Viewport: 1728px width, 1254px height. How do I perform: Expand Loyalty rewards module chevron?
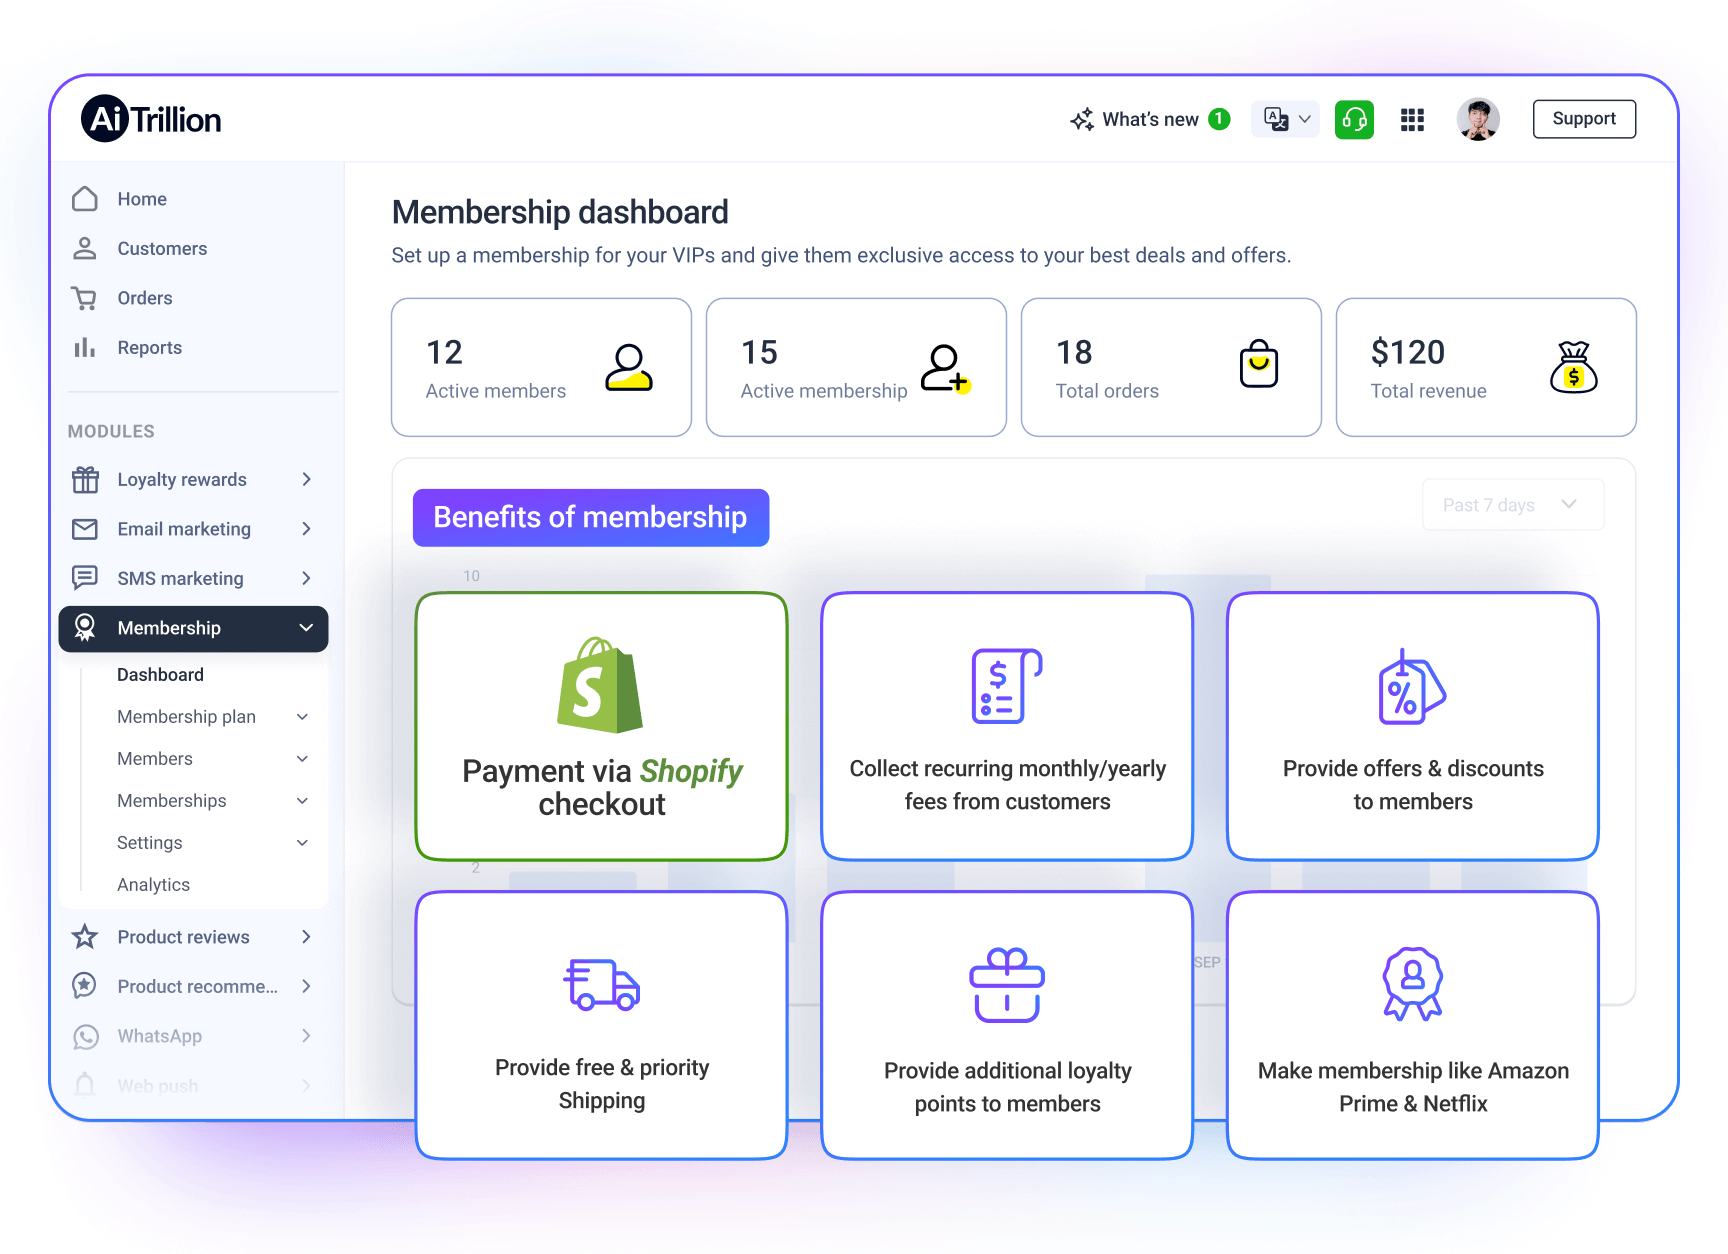click(306, 479)
